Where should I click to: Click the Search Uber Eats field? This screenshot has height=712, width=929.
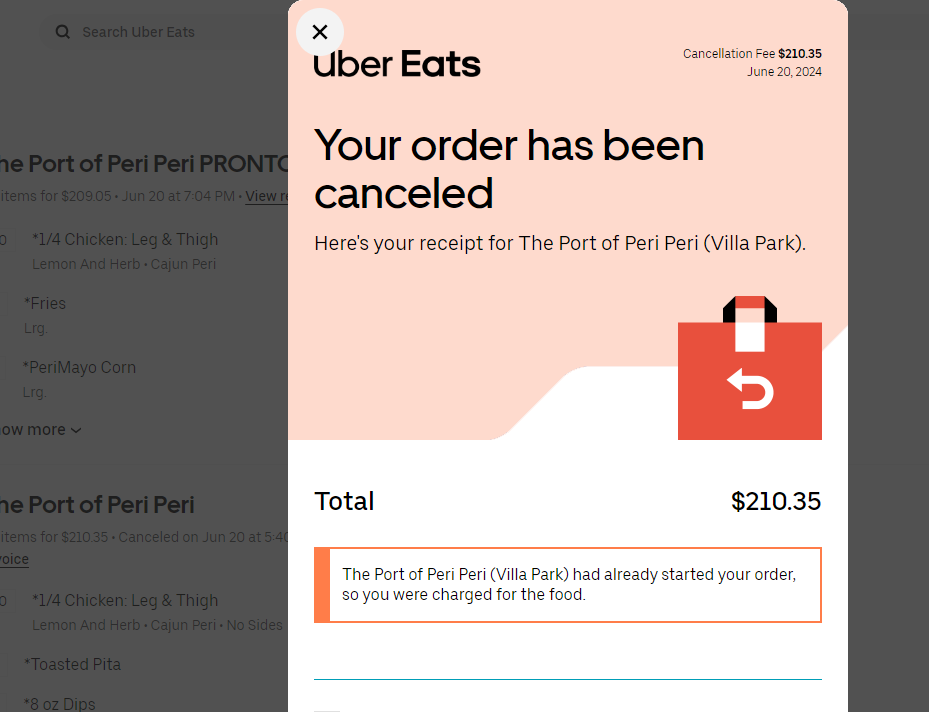click(x=160, y=32)
